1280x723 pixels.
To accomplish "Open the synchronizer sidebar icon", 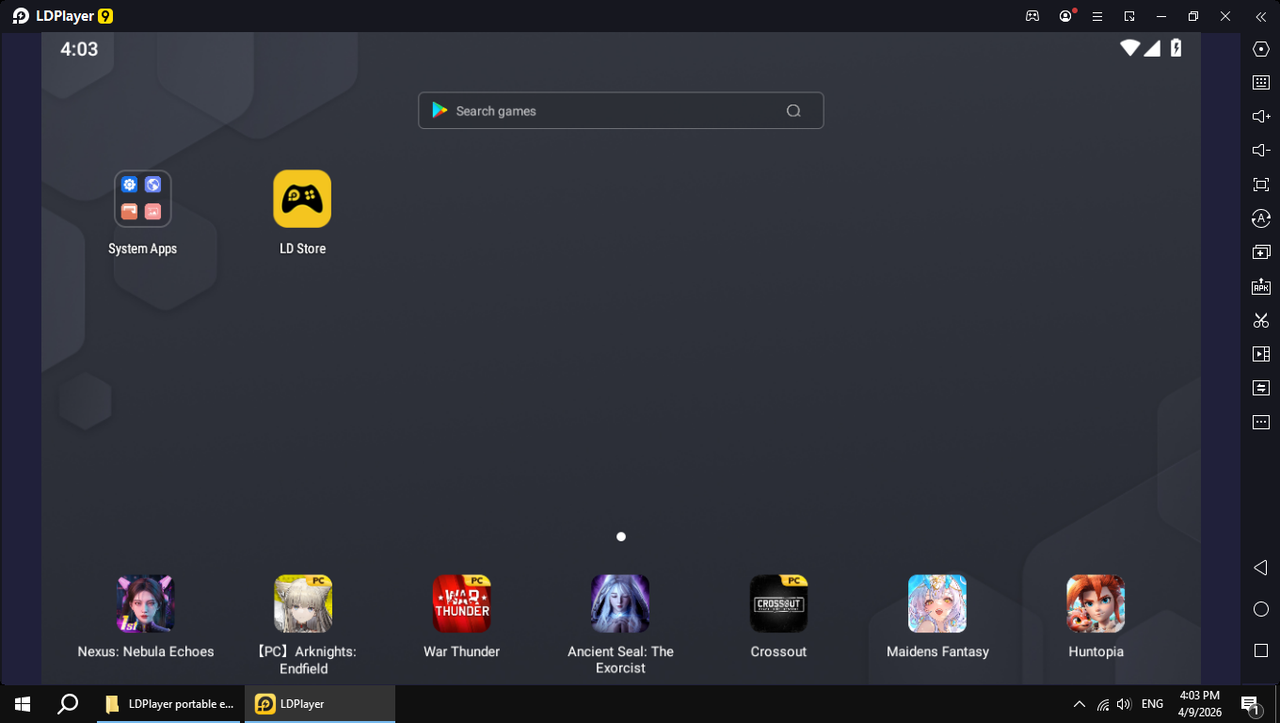I will coord(1261,388).
